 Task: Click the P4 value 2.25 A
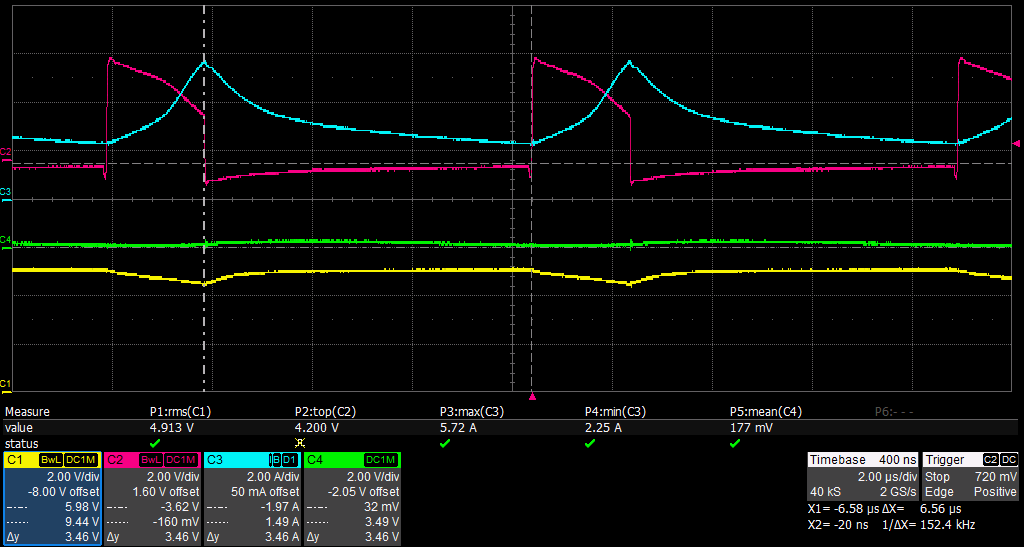[x=603, y=428]
